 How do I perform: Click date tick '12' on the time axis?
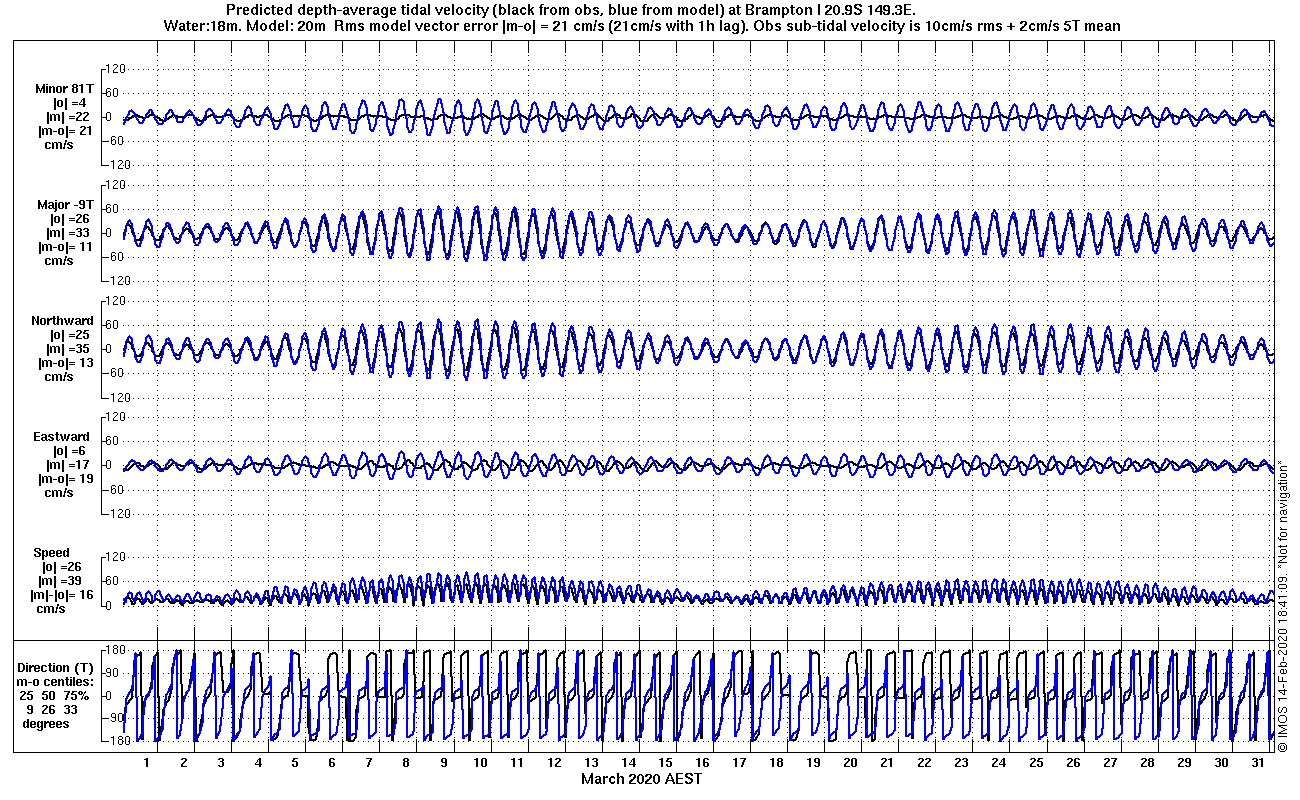click(x=554, y=763)
